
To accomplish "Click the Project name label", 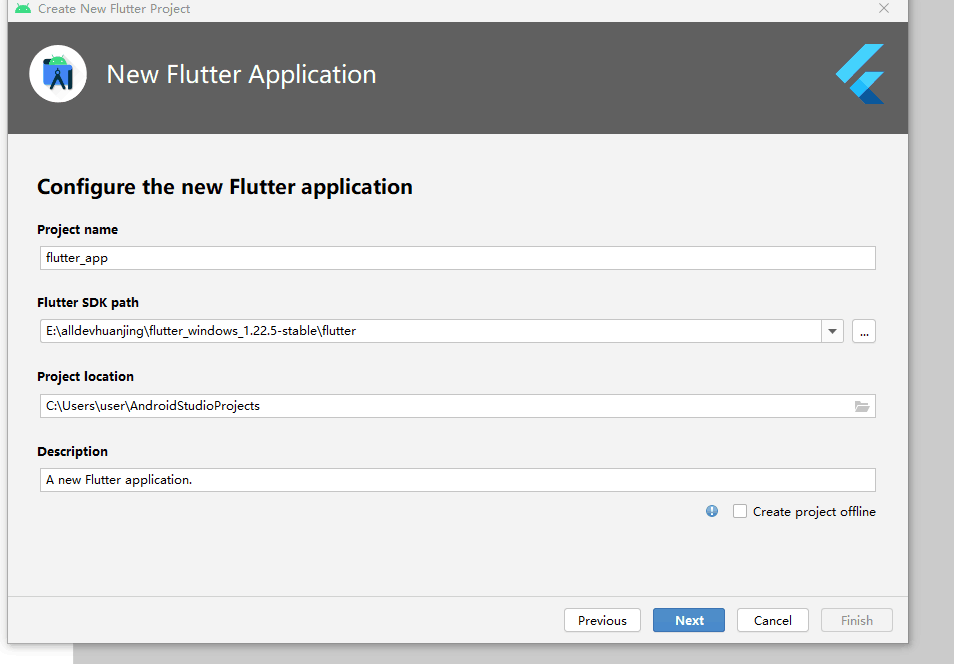I will [77, 229].
